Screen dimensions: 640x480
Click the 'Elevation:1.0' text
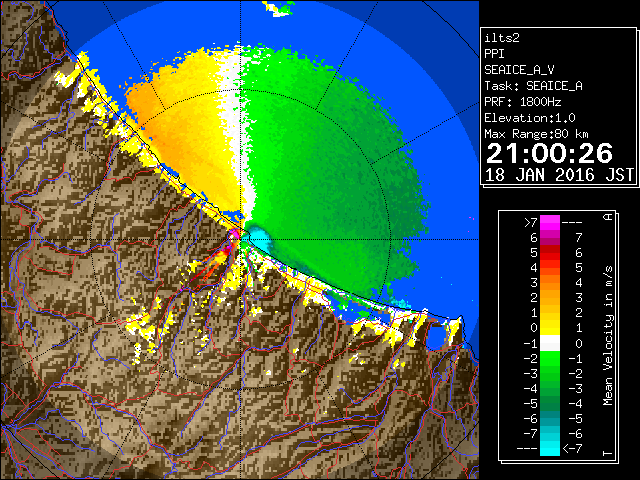point(530,118)
